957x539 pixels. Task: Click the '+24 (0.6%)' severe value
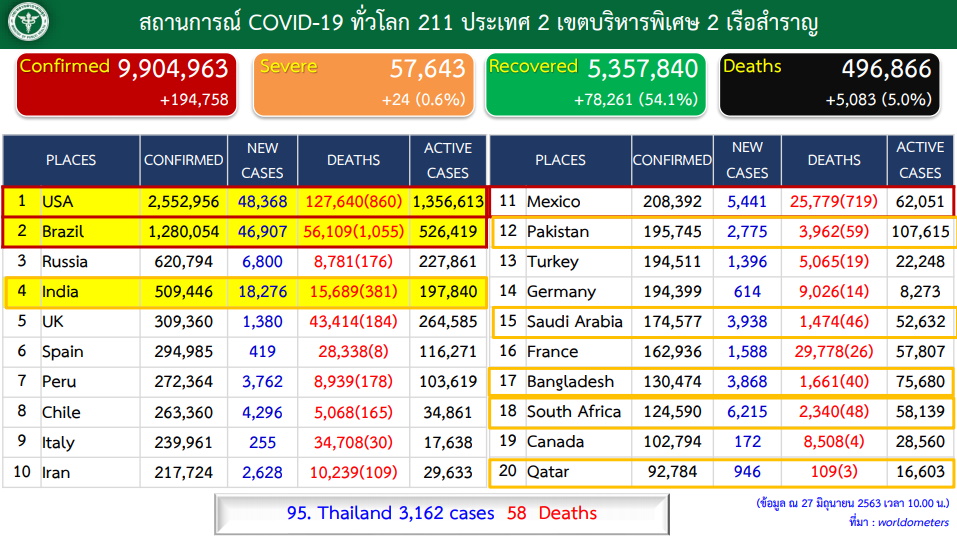coord(424,99)
